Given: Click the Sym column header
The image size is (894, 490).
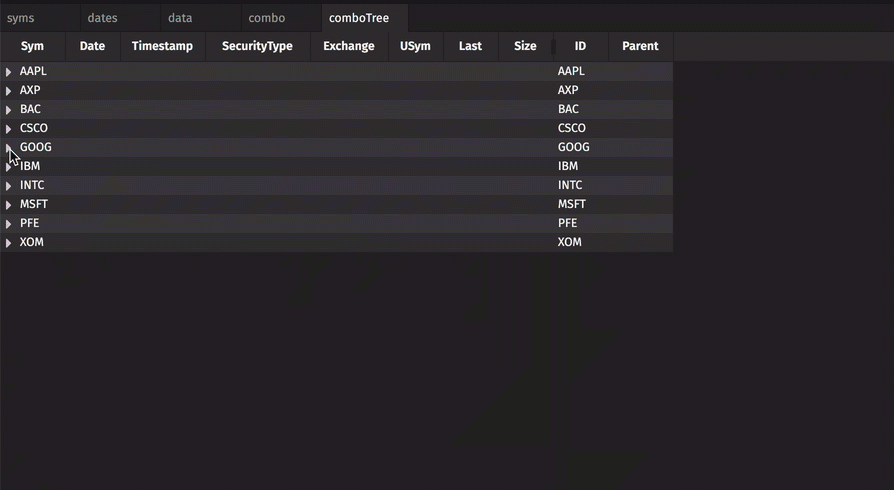Looking at the screenshot, I should click(32, 46).
